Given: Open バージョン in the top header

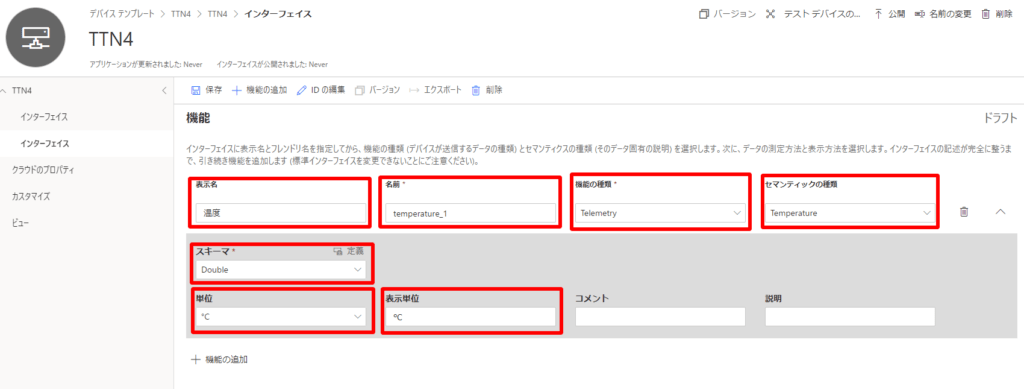Looking at the screenshot, I should pos(728,14).
